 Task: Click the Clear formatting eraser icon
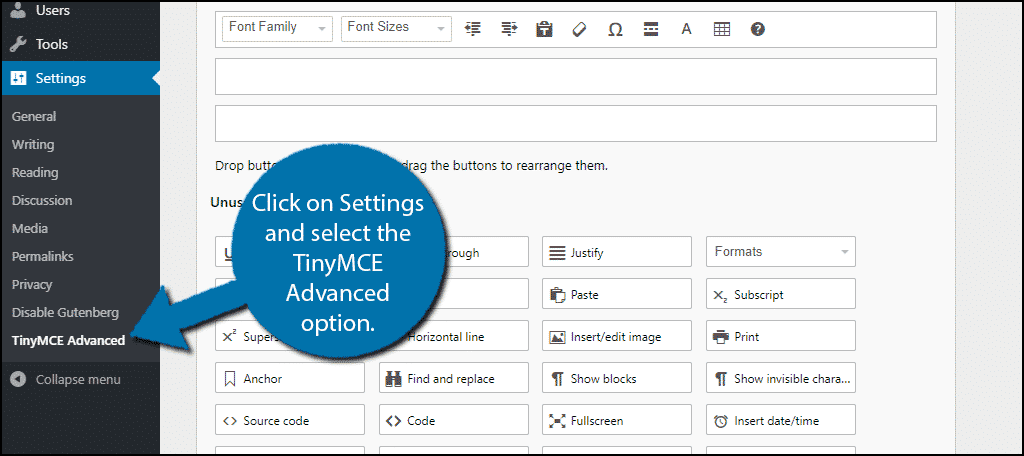coord(579,29)
